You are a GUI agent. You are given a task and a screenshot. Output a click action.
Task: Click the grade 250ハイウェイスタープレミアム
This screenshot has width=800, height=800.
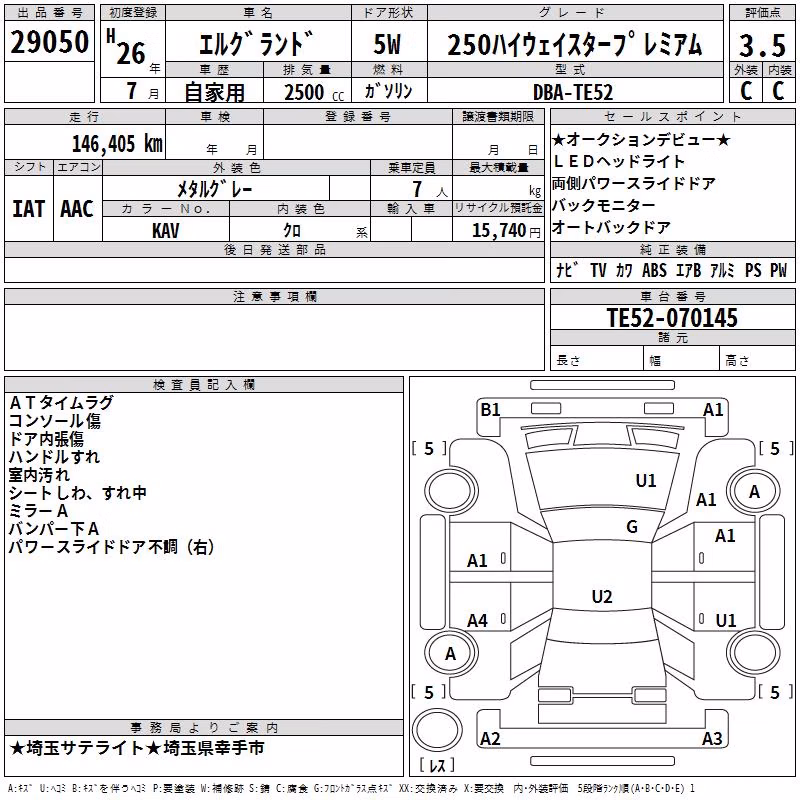point(575,44)
